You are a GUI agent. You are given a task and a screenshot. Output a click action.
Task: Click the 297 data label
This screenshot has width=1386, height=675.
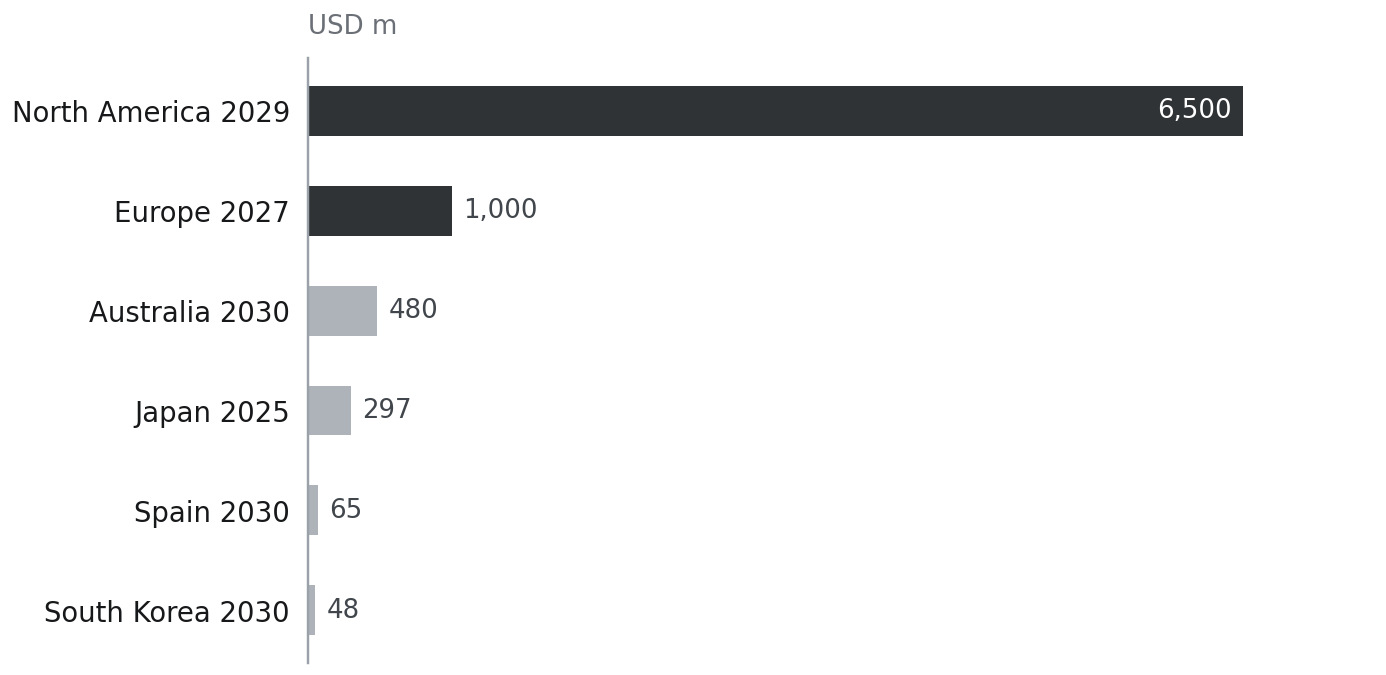tap(387, 410)
